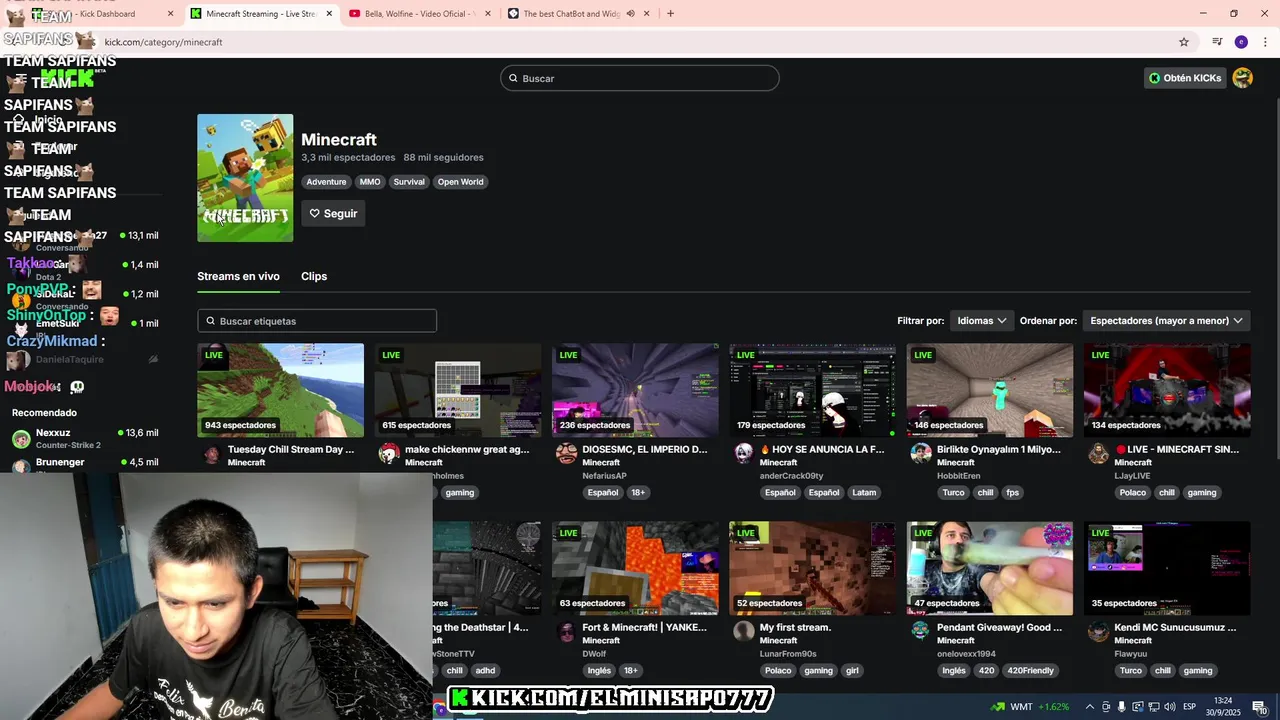Click HobbitEren channel avatar
This screenshot has width=1280, height=720.
[x=921, y=454]
